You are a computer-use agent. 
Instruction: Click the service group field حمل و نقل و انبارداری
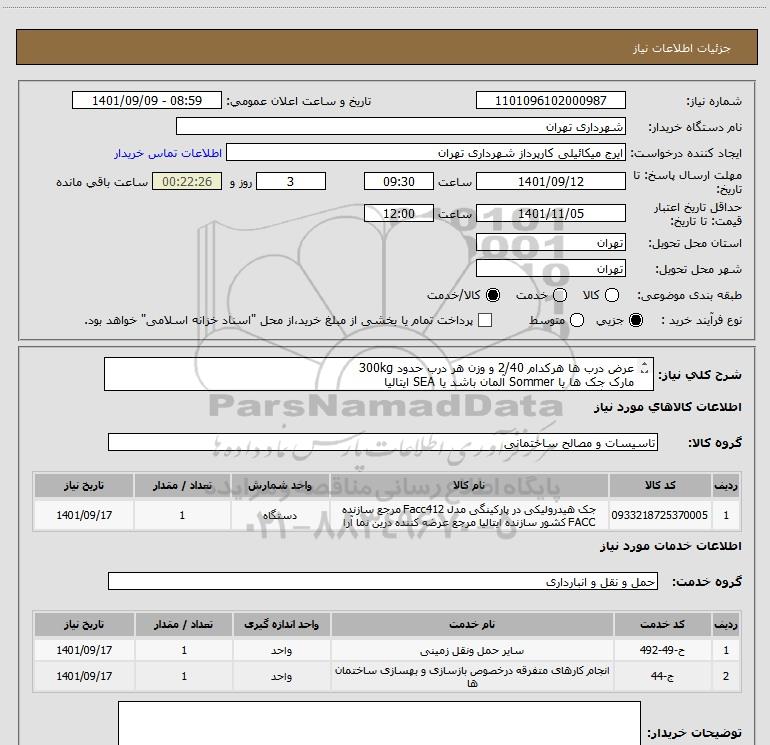click(383, 581)
